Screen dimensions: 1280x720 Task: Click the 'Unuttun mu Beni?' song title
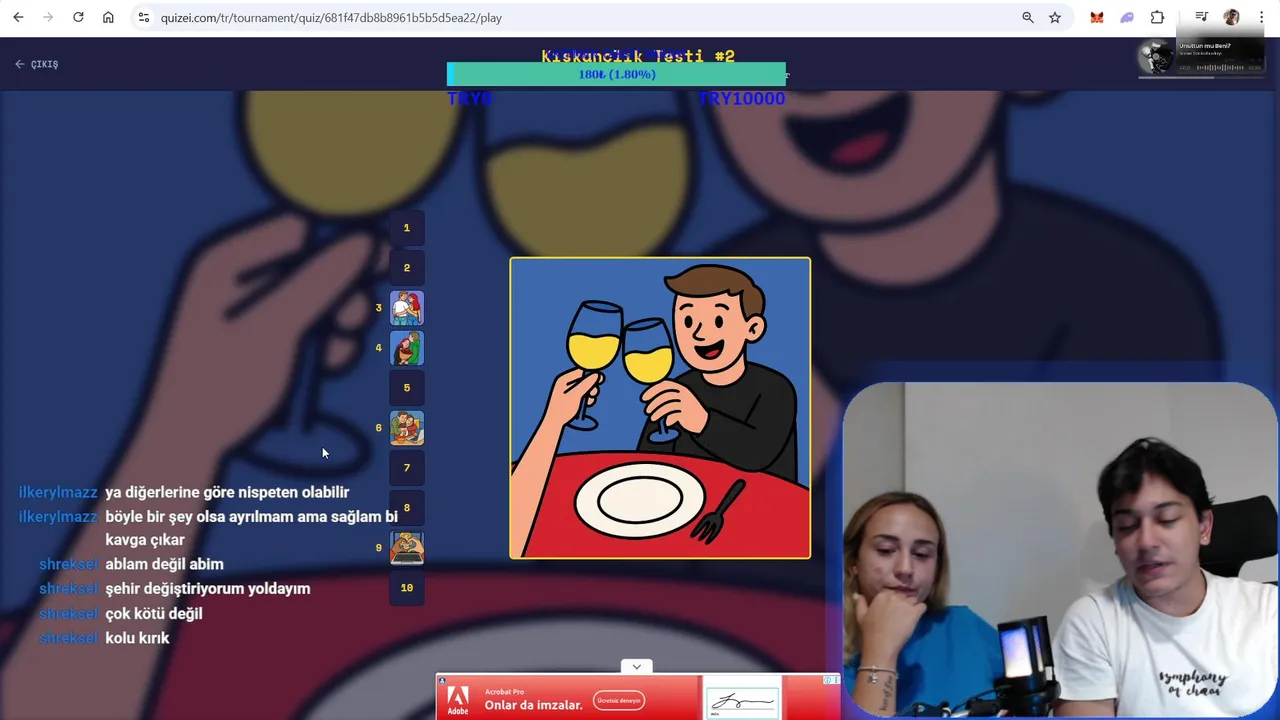[x=1205, y=46]
